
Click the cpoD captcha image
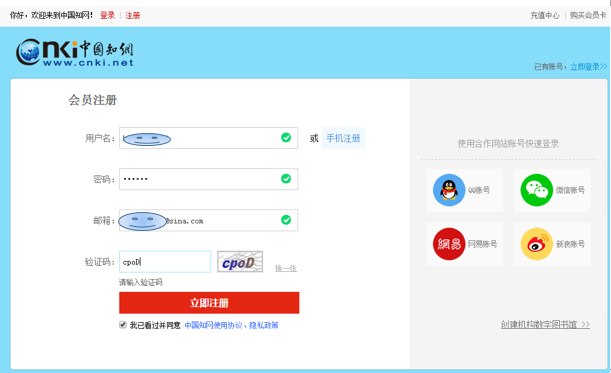click(240, 262)
